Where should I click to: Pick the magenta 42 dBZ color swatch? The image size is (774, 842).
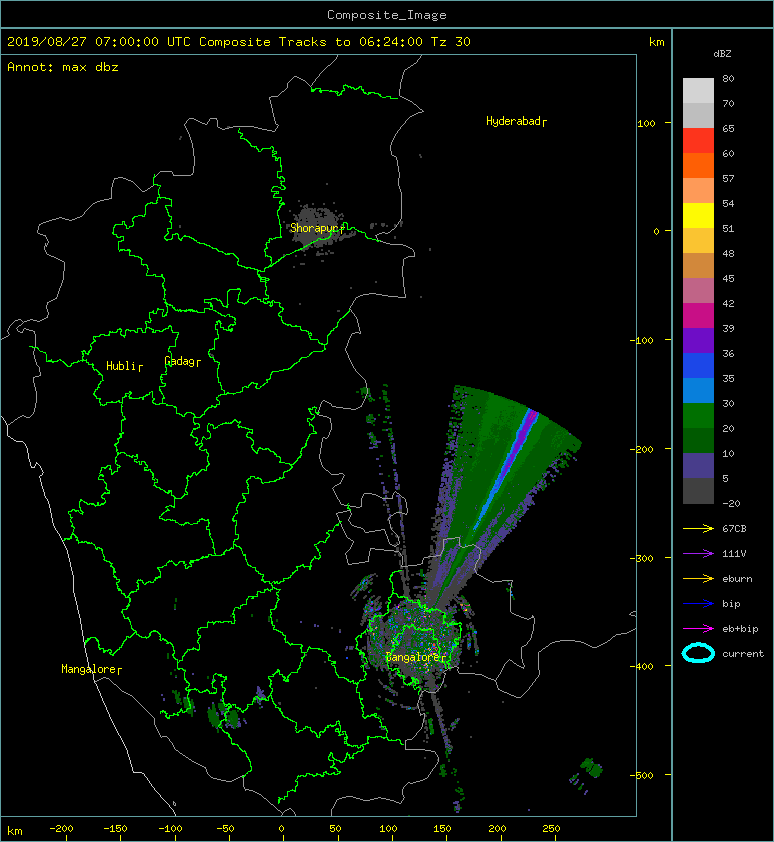pyautogui.click(x=698, y=315)
